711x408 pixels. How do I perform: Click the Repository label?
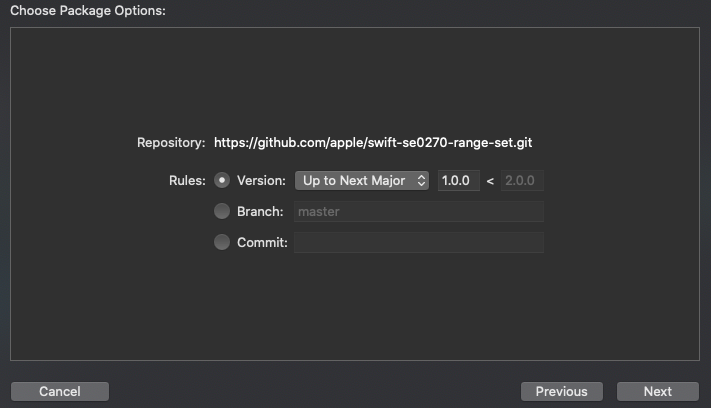(x=171, y=143)
